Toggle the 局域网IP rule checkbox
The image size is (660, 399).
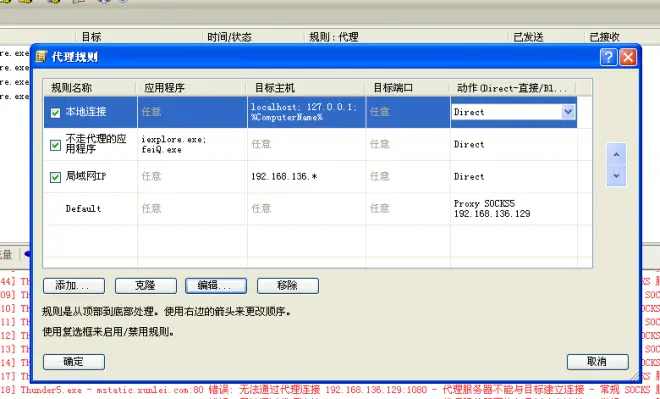[55, 177]
